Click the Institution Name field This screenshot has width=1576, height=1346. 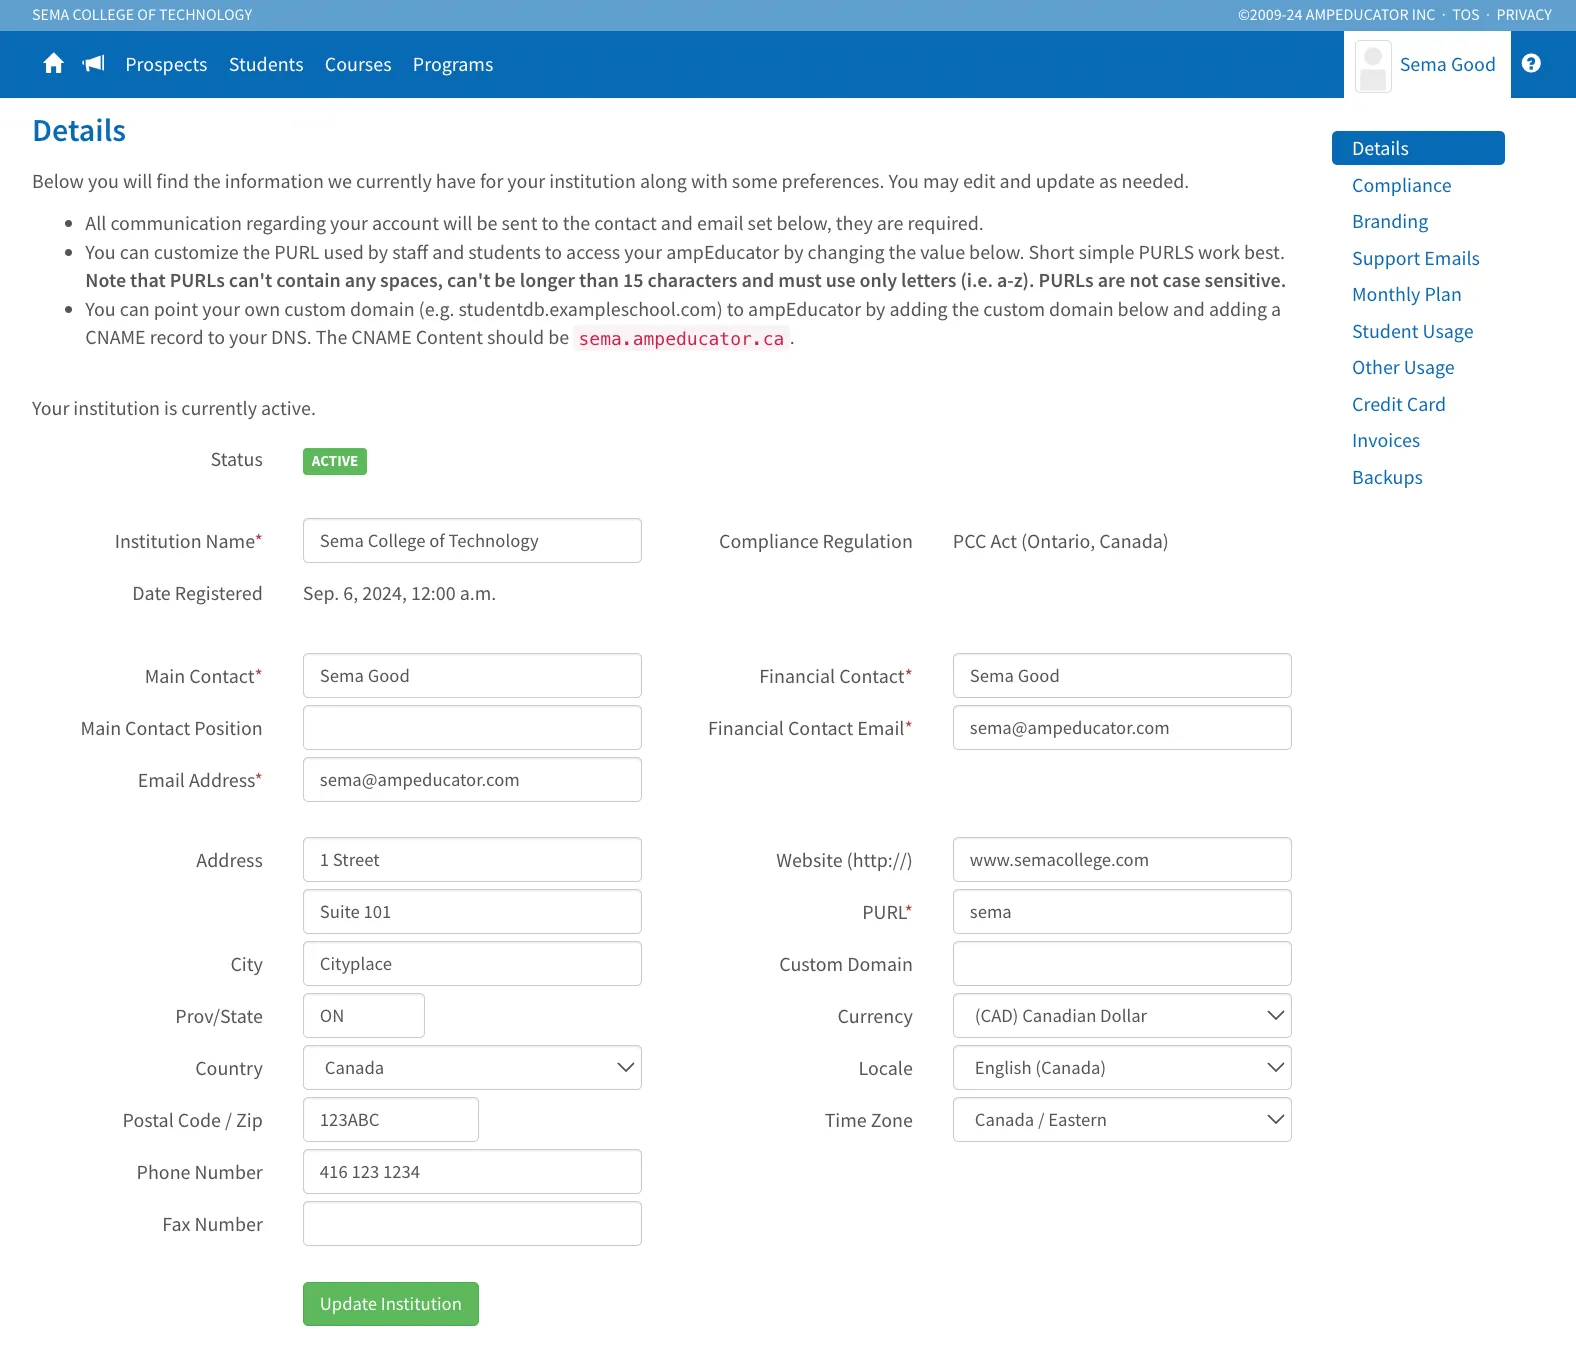pyautogui.click(x=472, y=541)
